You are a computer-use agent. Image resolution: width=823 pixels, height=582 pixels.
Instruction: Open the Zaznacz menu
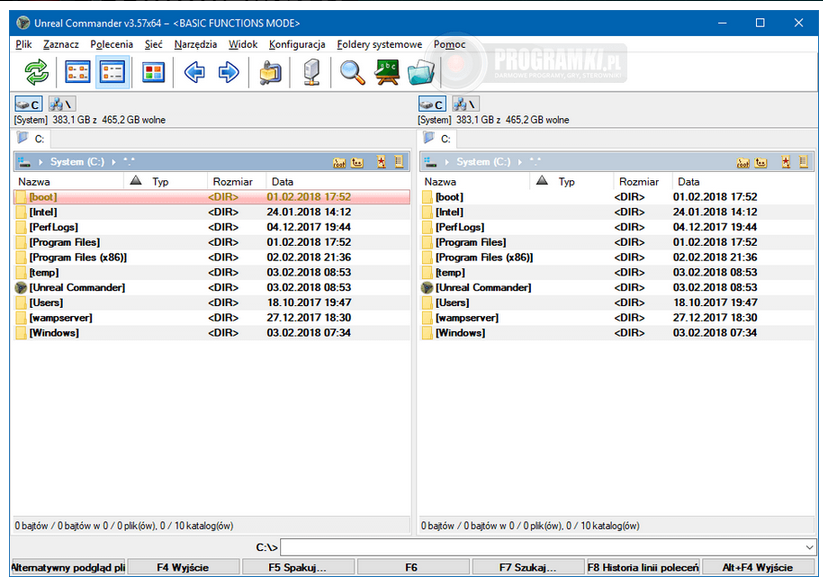point(61,45)
